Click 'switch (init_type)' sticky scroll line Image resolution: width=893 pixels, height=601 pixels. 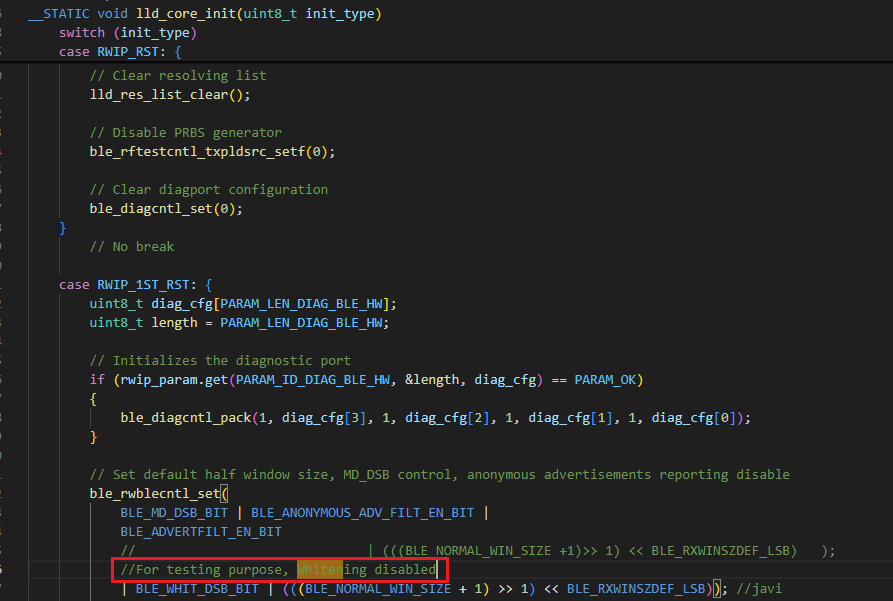(128, 32)
